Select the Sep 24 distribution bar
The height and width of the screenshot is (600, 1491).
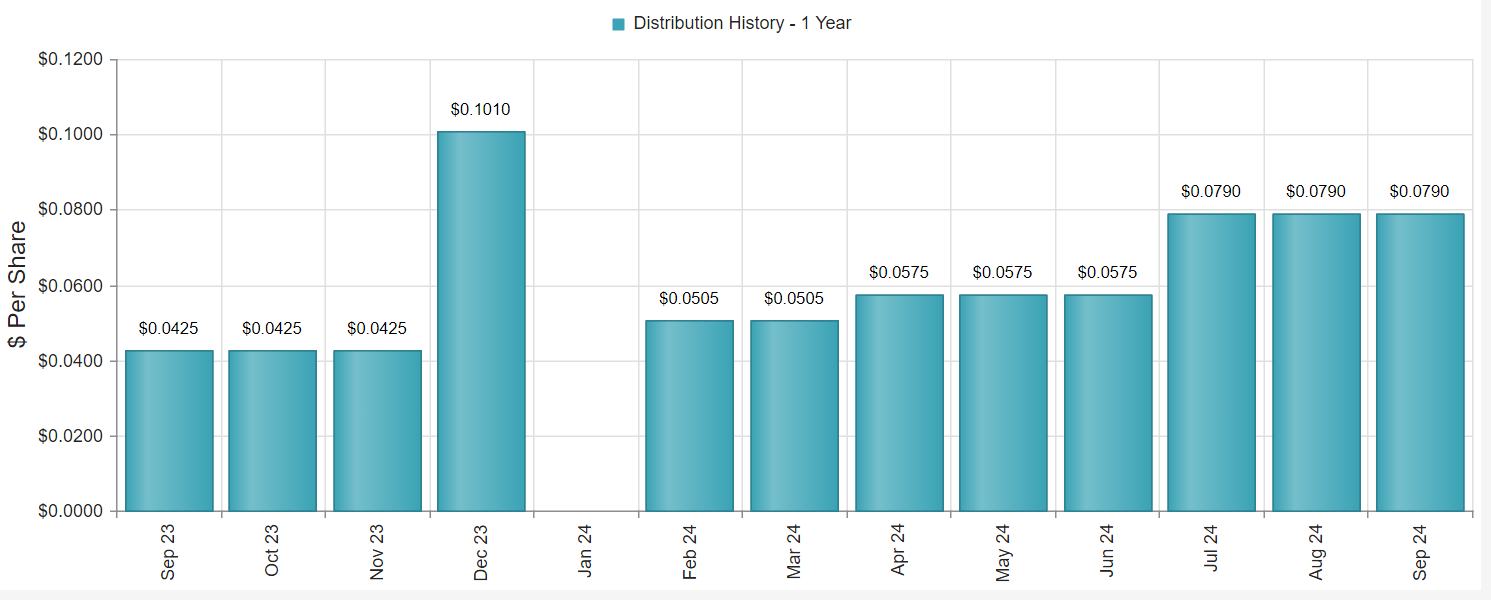point(1420,362)
